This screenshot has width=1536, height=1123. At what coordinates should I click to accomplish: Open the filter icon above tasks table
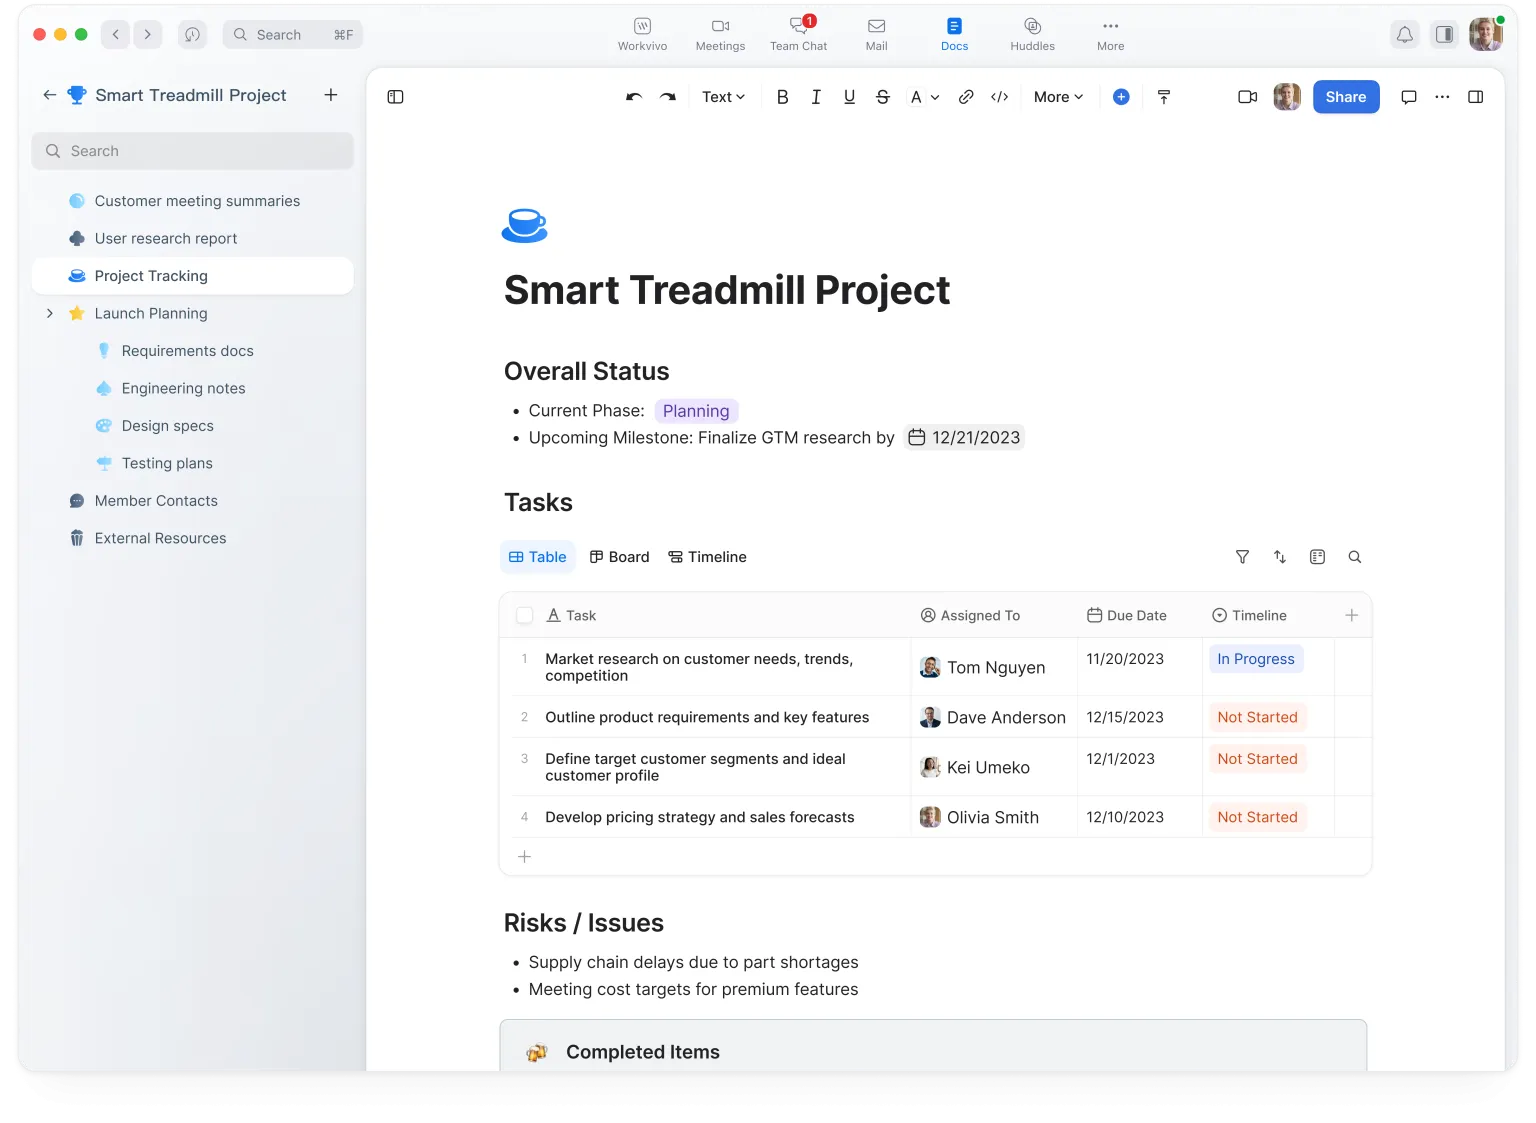1242,557
